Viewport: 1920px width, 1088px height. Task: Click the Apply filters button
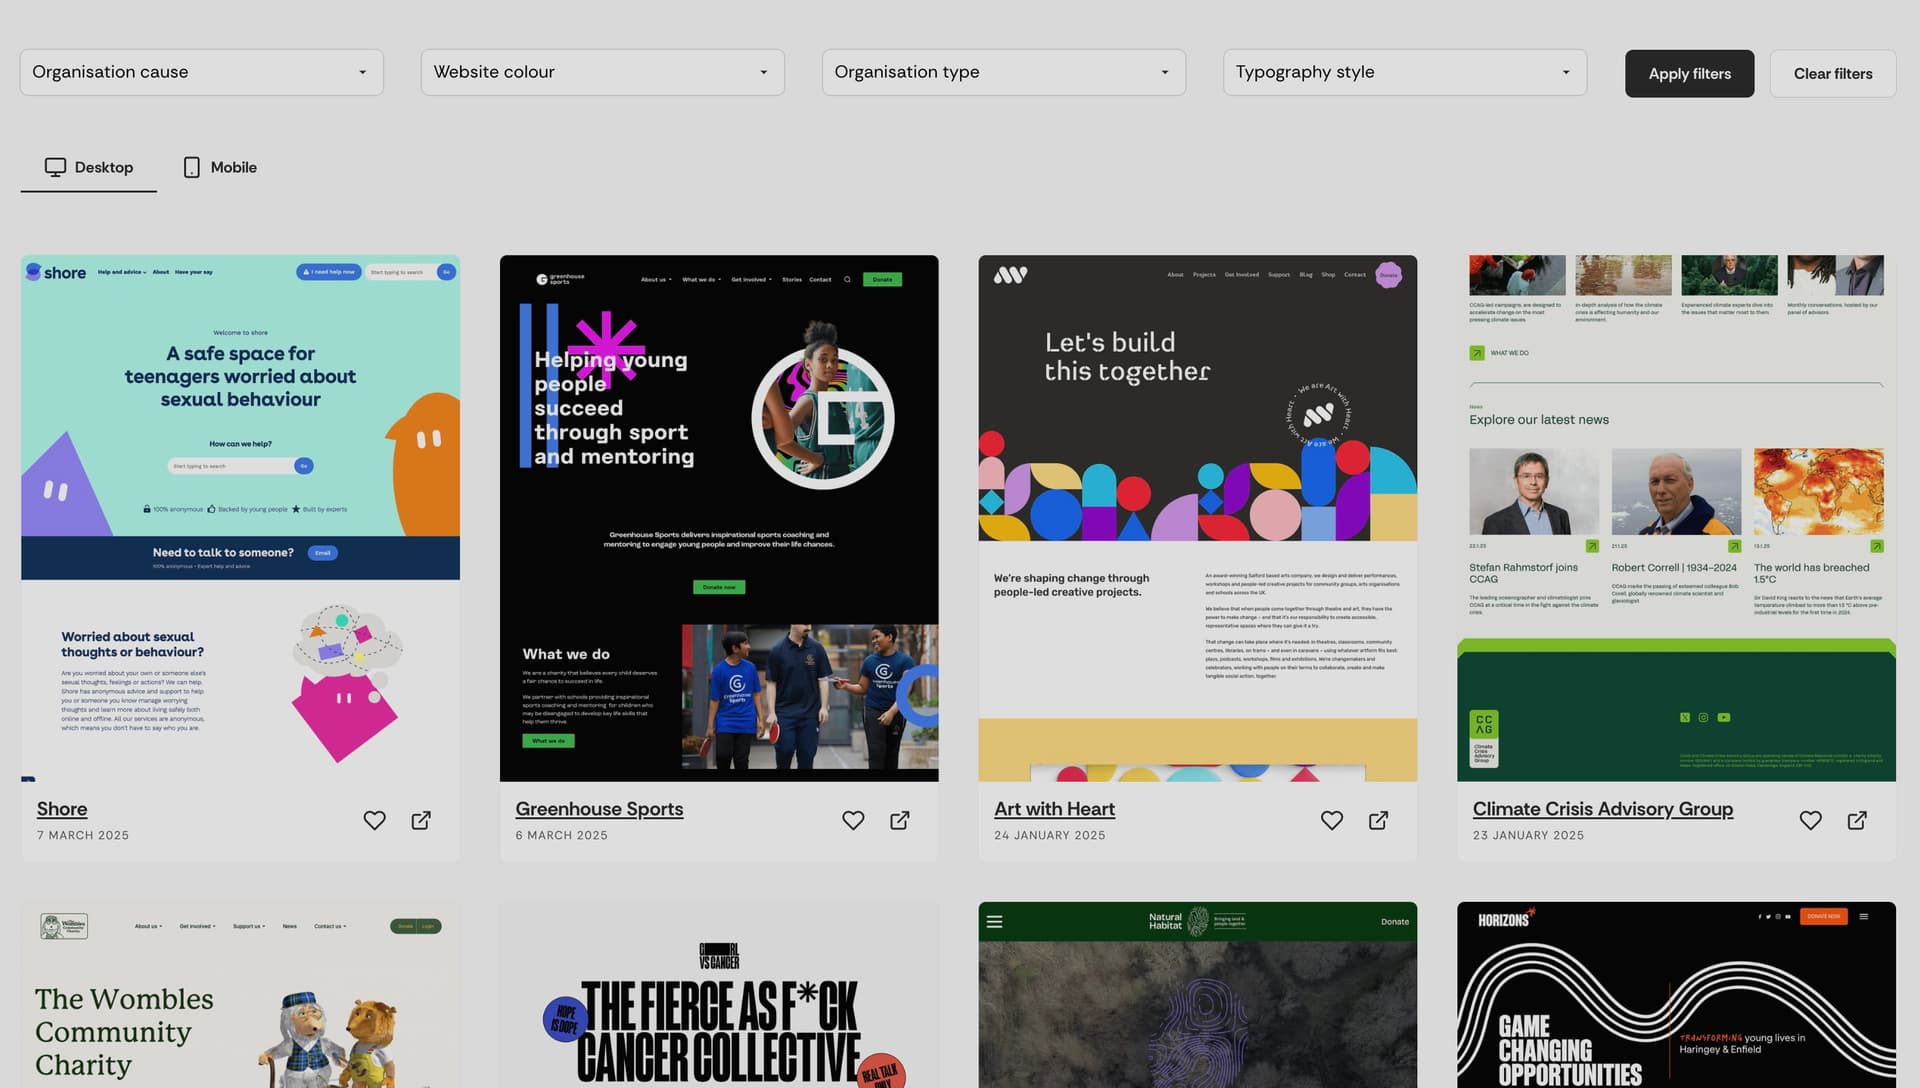1689,74
